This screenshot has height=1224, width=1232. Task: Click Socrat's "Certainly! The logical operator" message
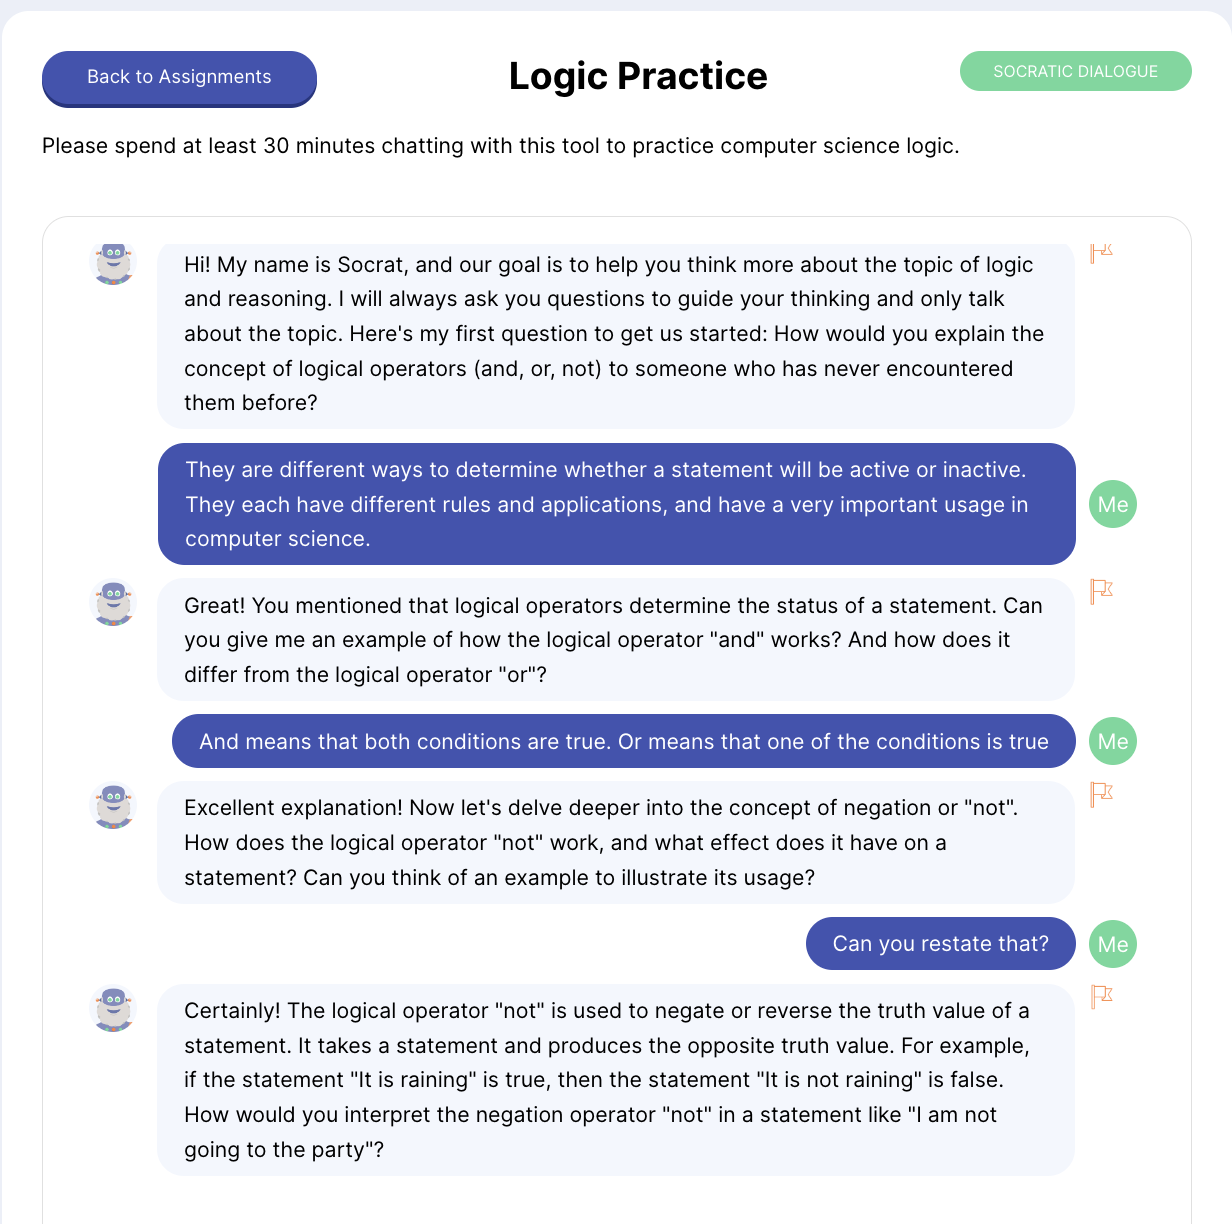point(616,1080)
